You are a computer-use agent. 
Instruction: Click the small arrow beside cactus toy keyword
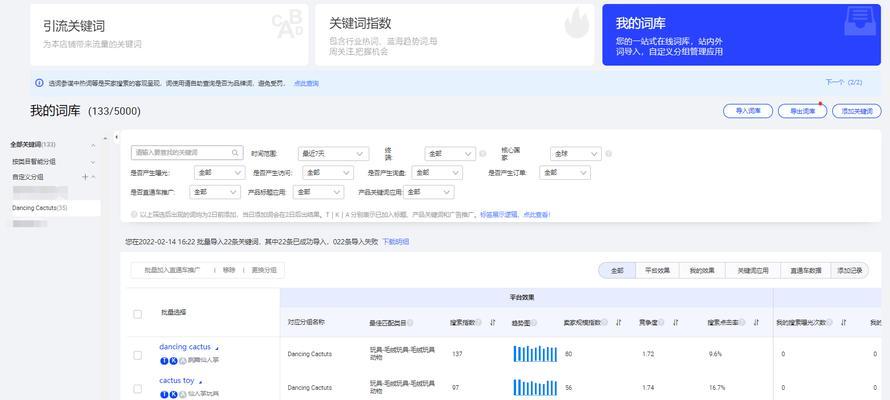(200, 382)
